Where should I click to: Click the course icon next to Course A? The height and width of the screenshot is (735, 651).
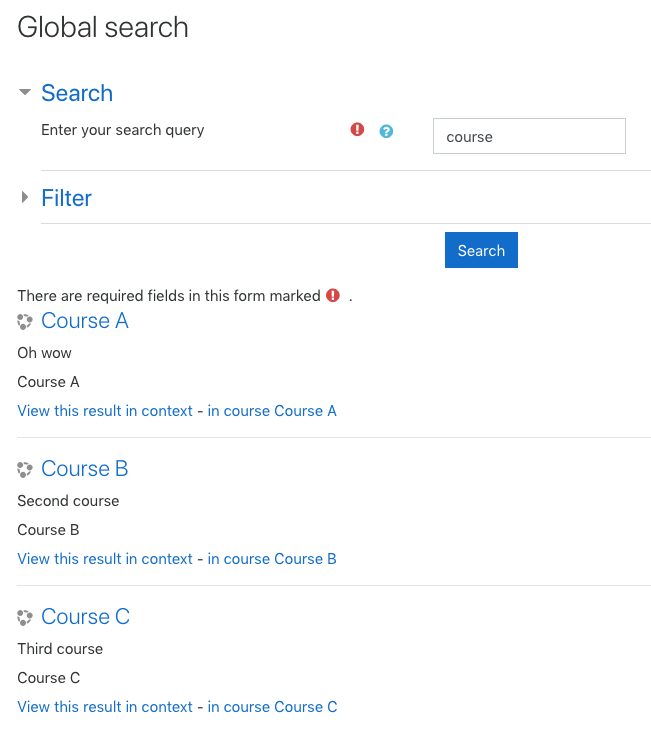(25, 322)
